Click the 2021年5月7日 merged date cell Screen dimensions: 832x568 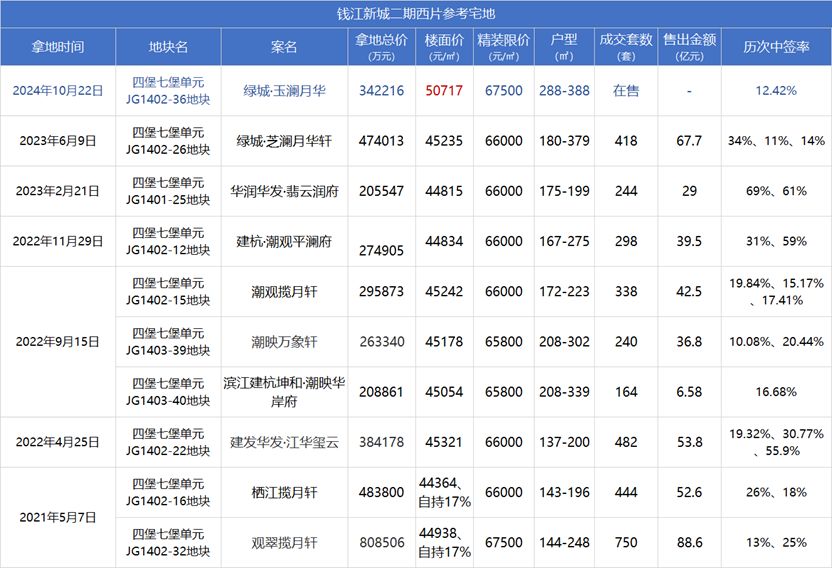point(58,517)
